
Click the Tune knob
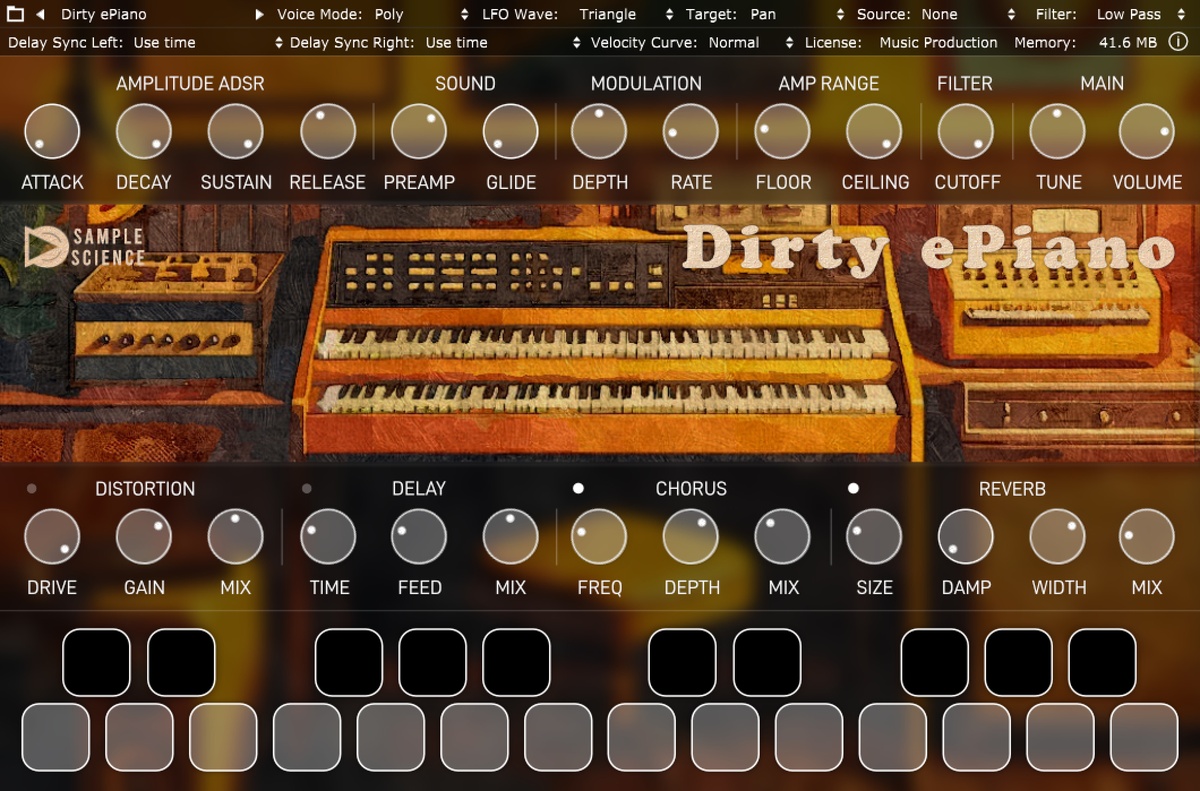[1058, 131]
